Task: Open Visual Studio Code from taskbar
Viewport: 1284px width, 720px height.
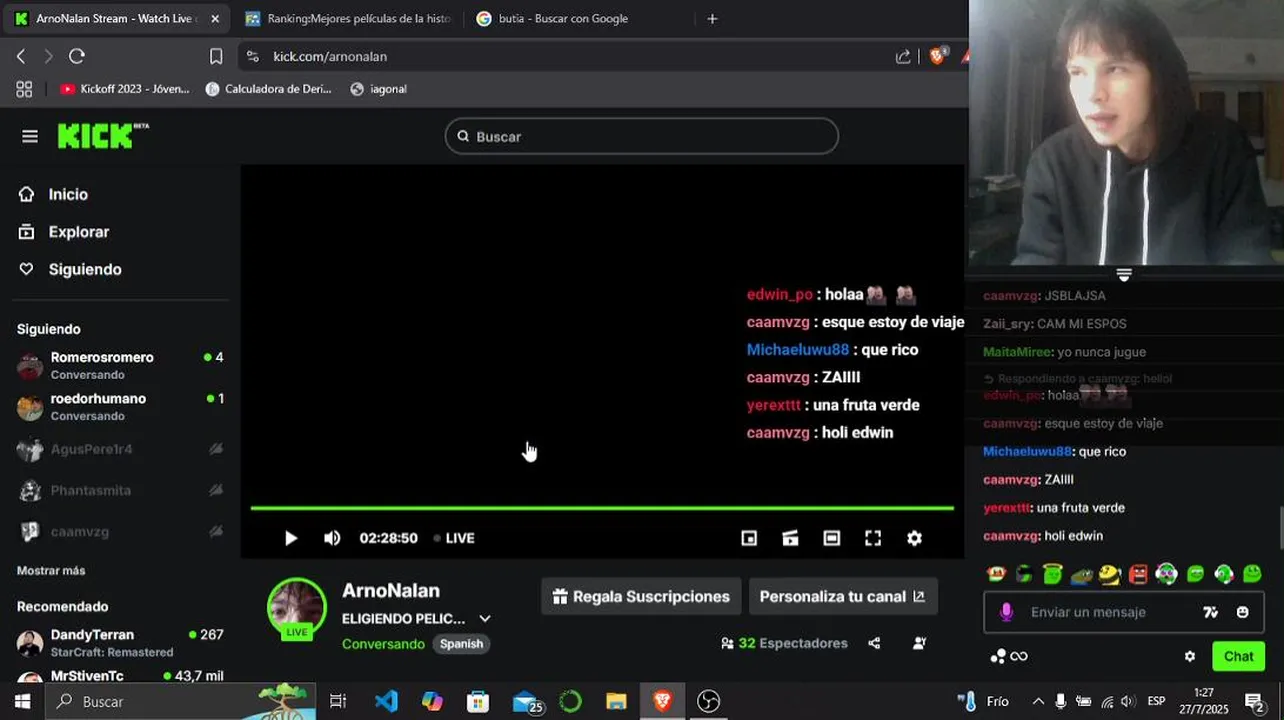Action: (386, 701)
